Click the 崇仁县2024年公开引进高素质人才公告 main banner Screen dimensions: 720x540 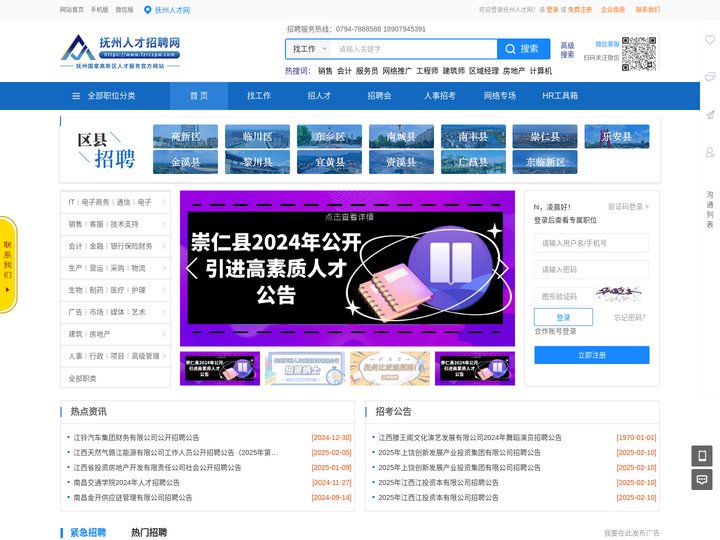tap(347, 268)
